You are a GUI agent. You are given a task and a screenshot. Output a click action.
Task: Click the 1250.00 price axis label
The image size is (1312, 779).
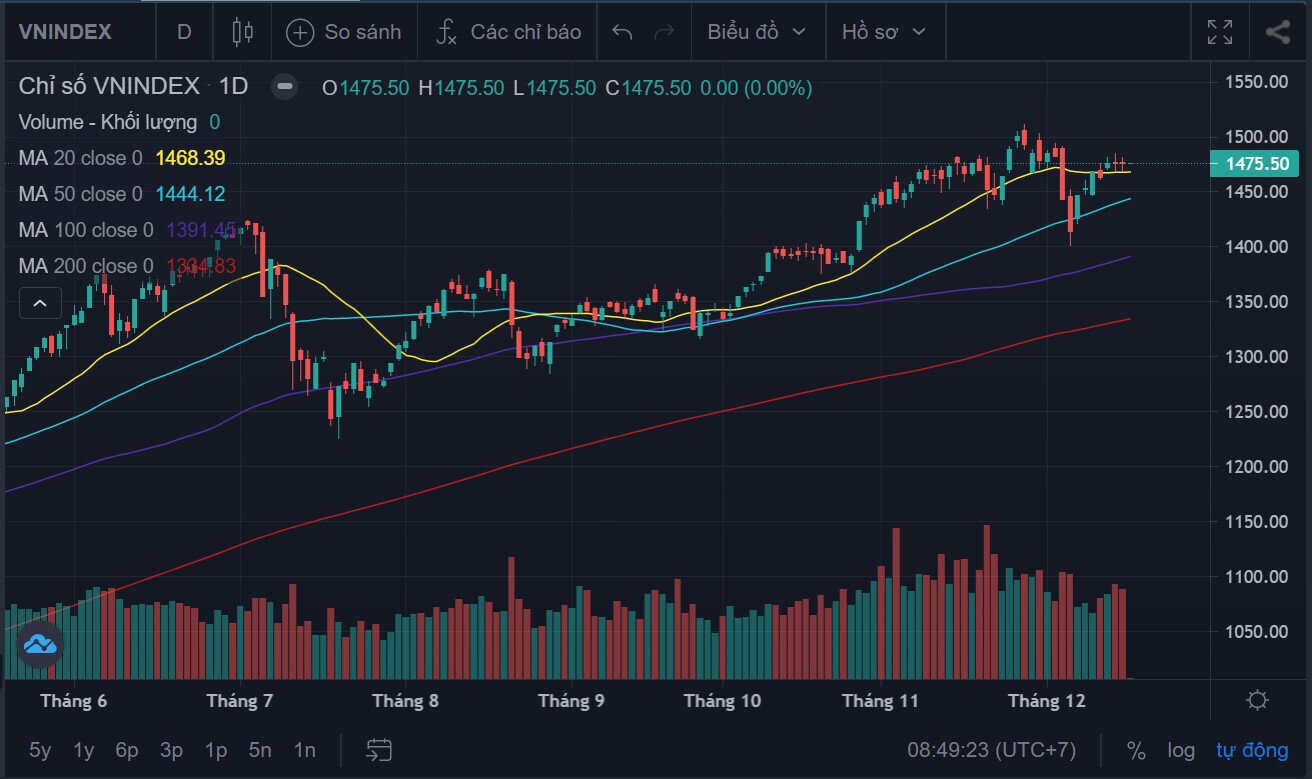click(x=1256, y=411)
